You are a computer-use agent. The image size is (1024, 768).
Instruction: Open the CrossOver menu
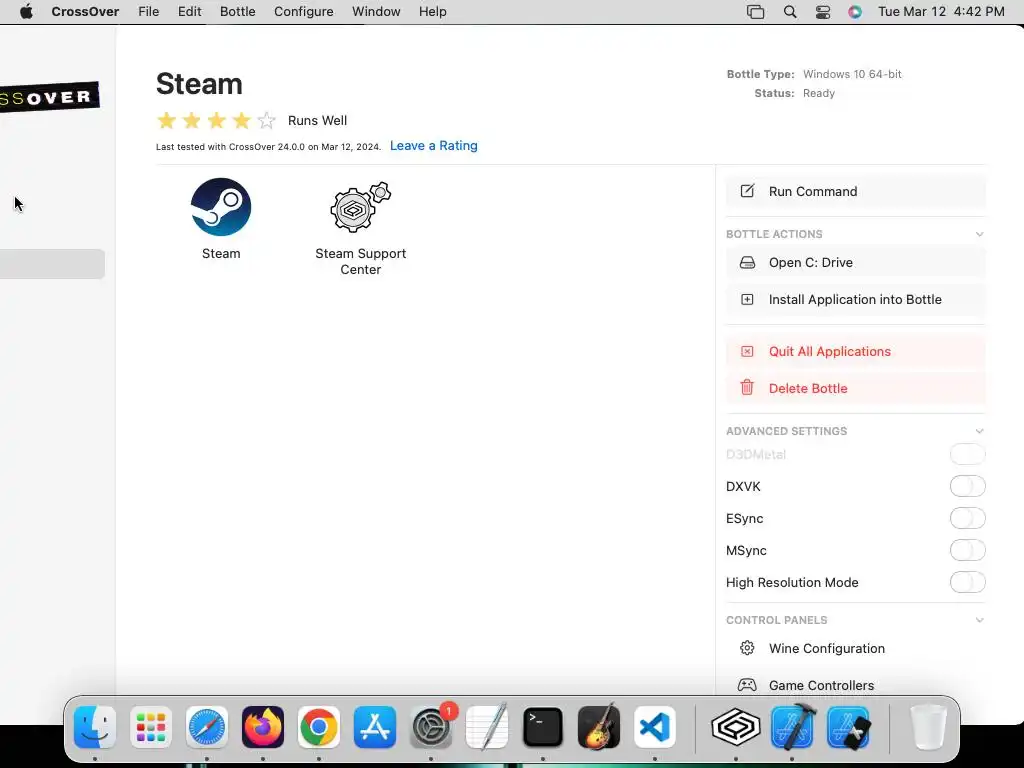[85, 12]
